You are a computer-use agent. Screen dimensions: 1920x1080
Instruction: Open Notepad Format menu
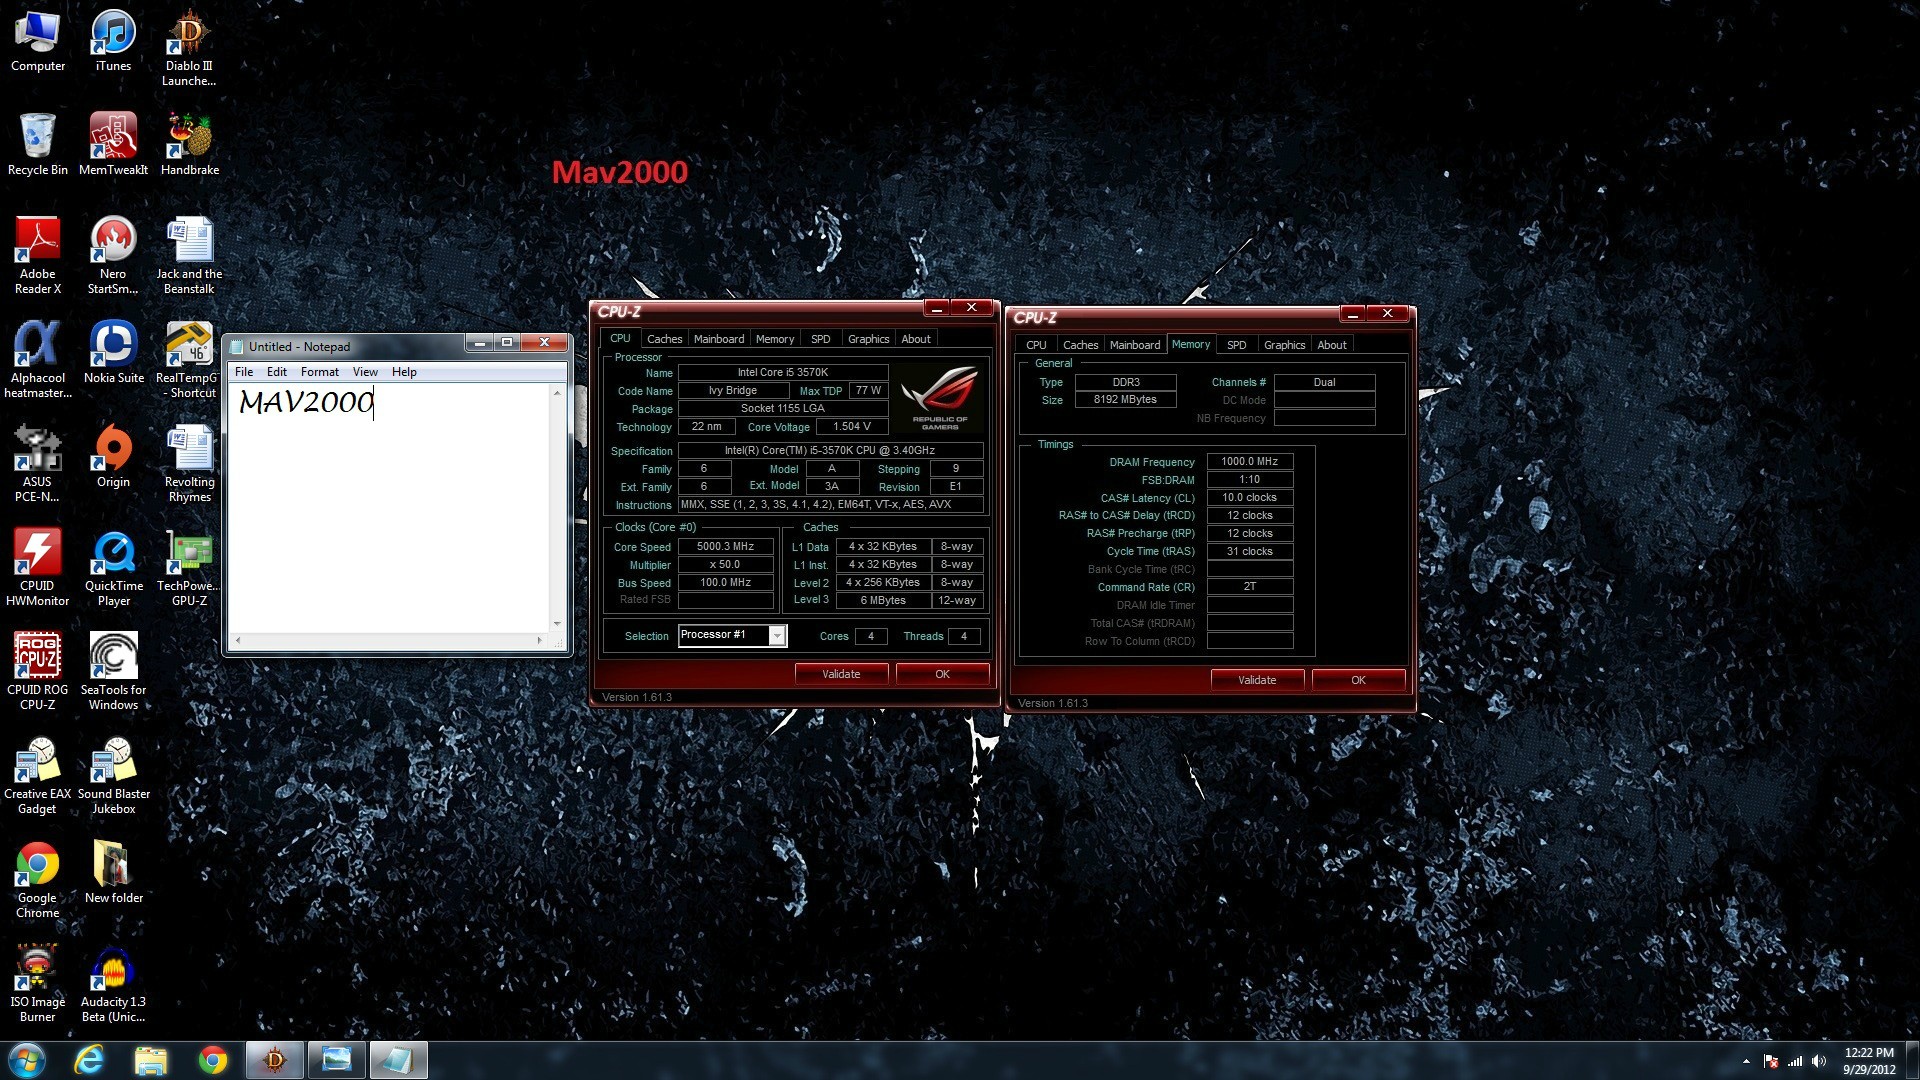(320, 372)
